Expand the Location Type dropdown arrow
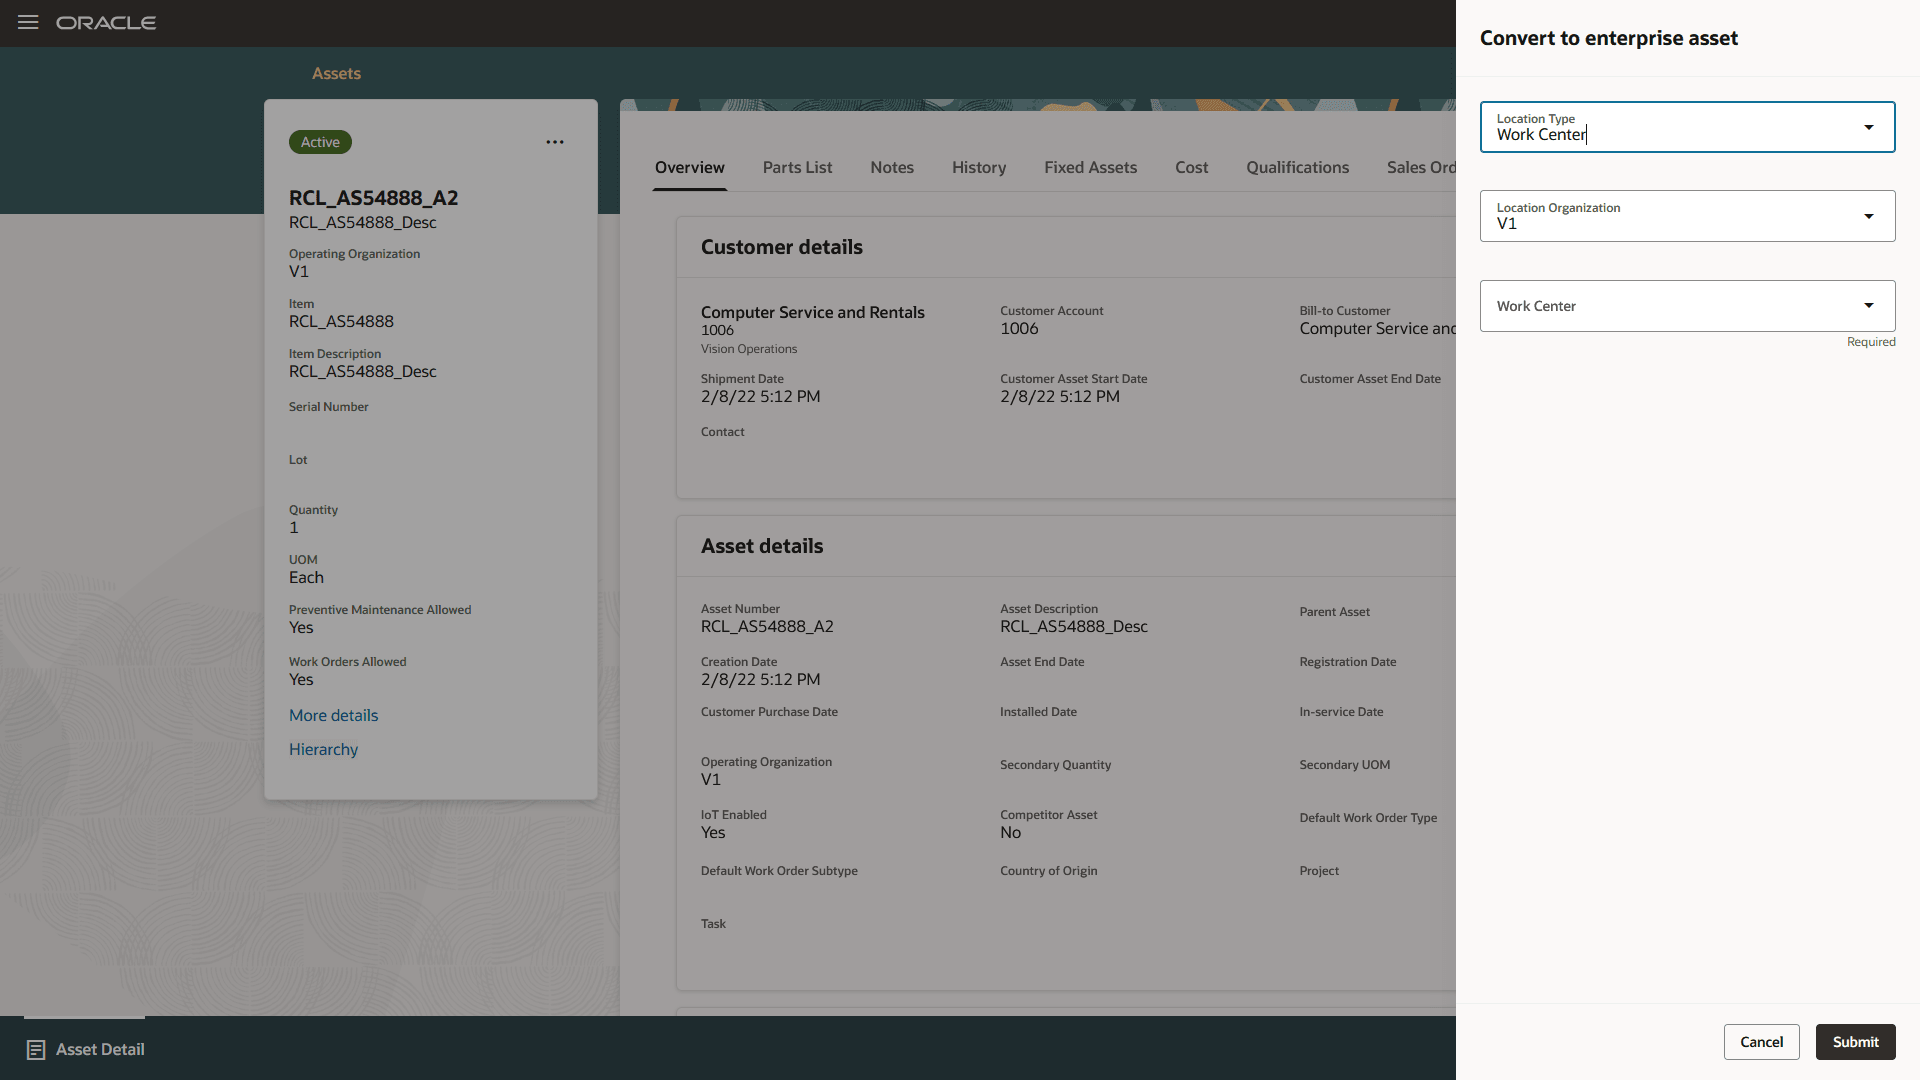The height and width of the screenshot is (1080, 1920). pyautogui.click(x=1868, y=127)
